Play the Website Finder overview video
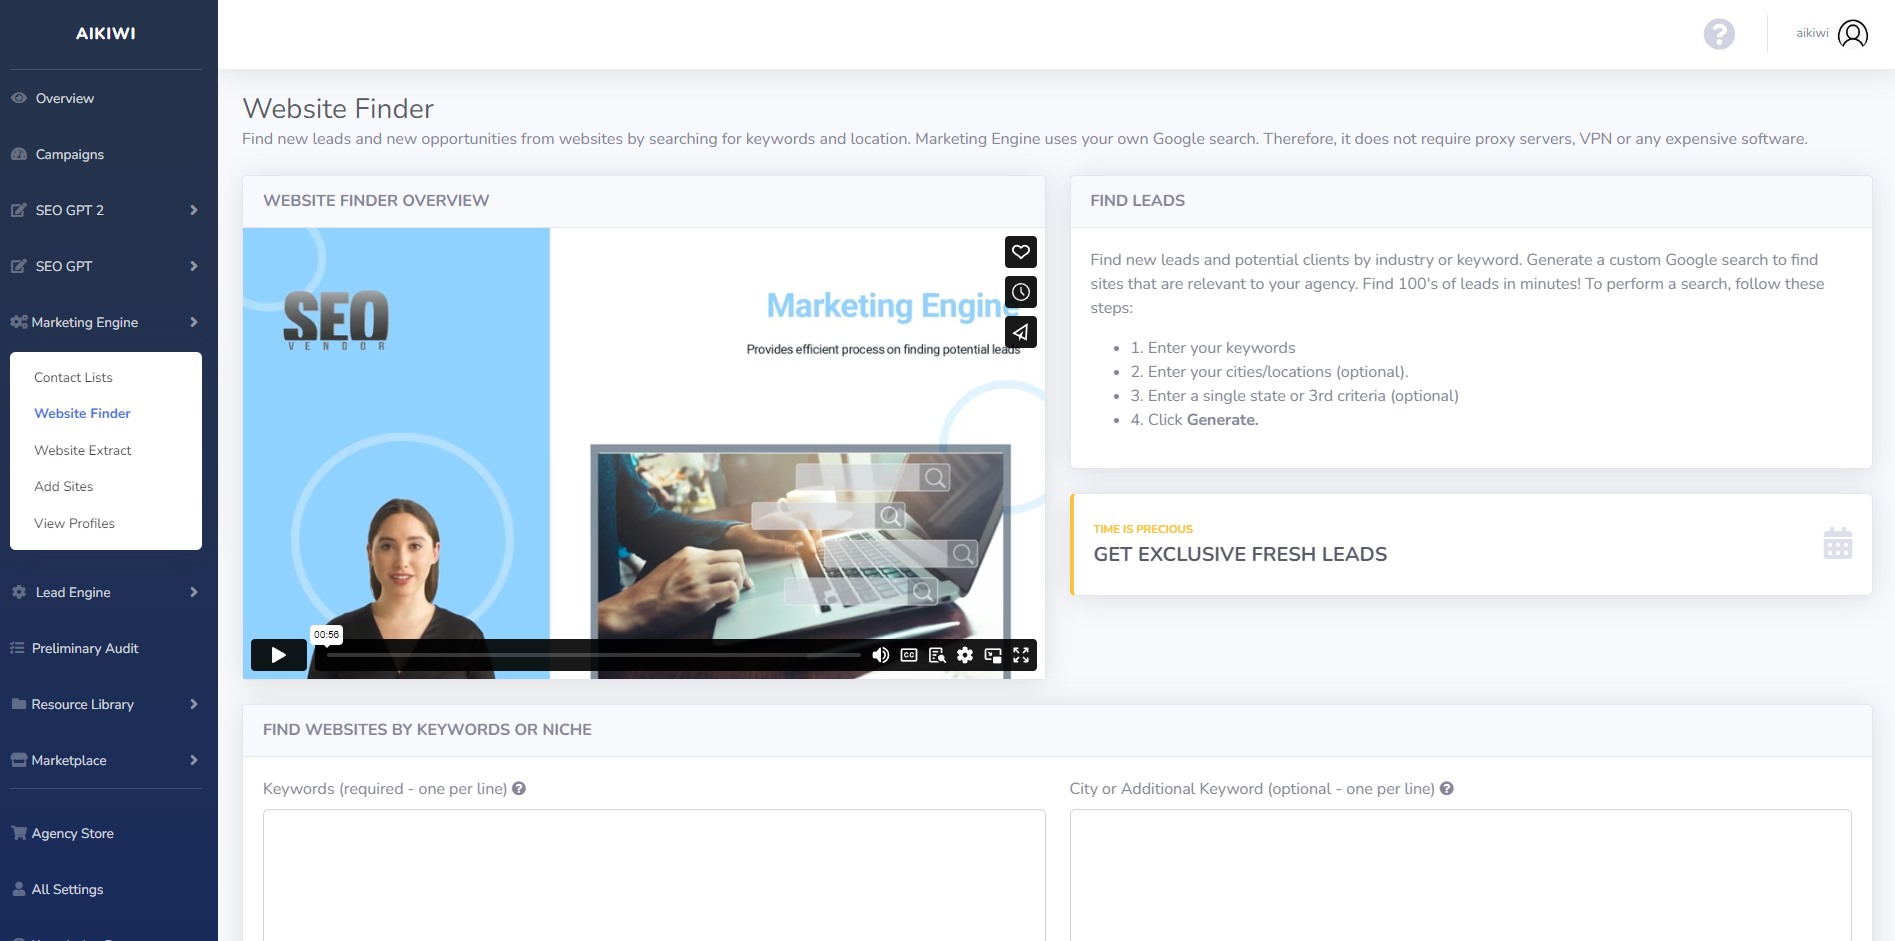 click(x=279, y=655)
